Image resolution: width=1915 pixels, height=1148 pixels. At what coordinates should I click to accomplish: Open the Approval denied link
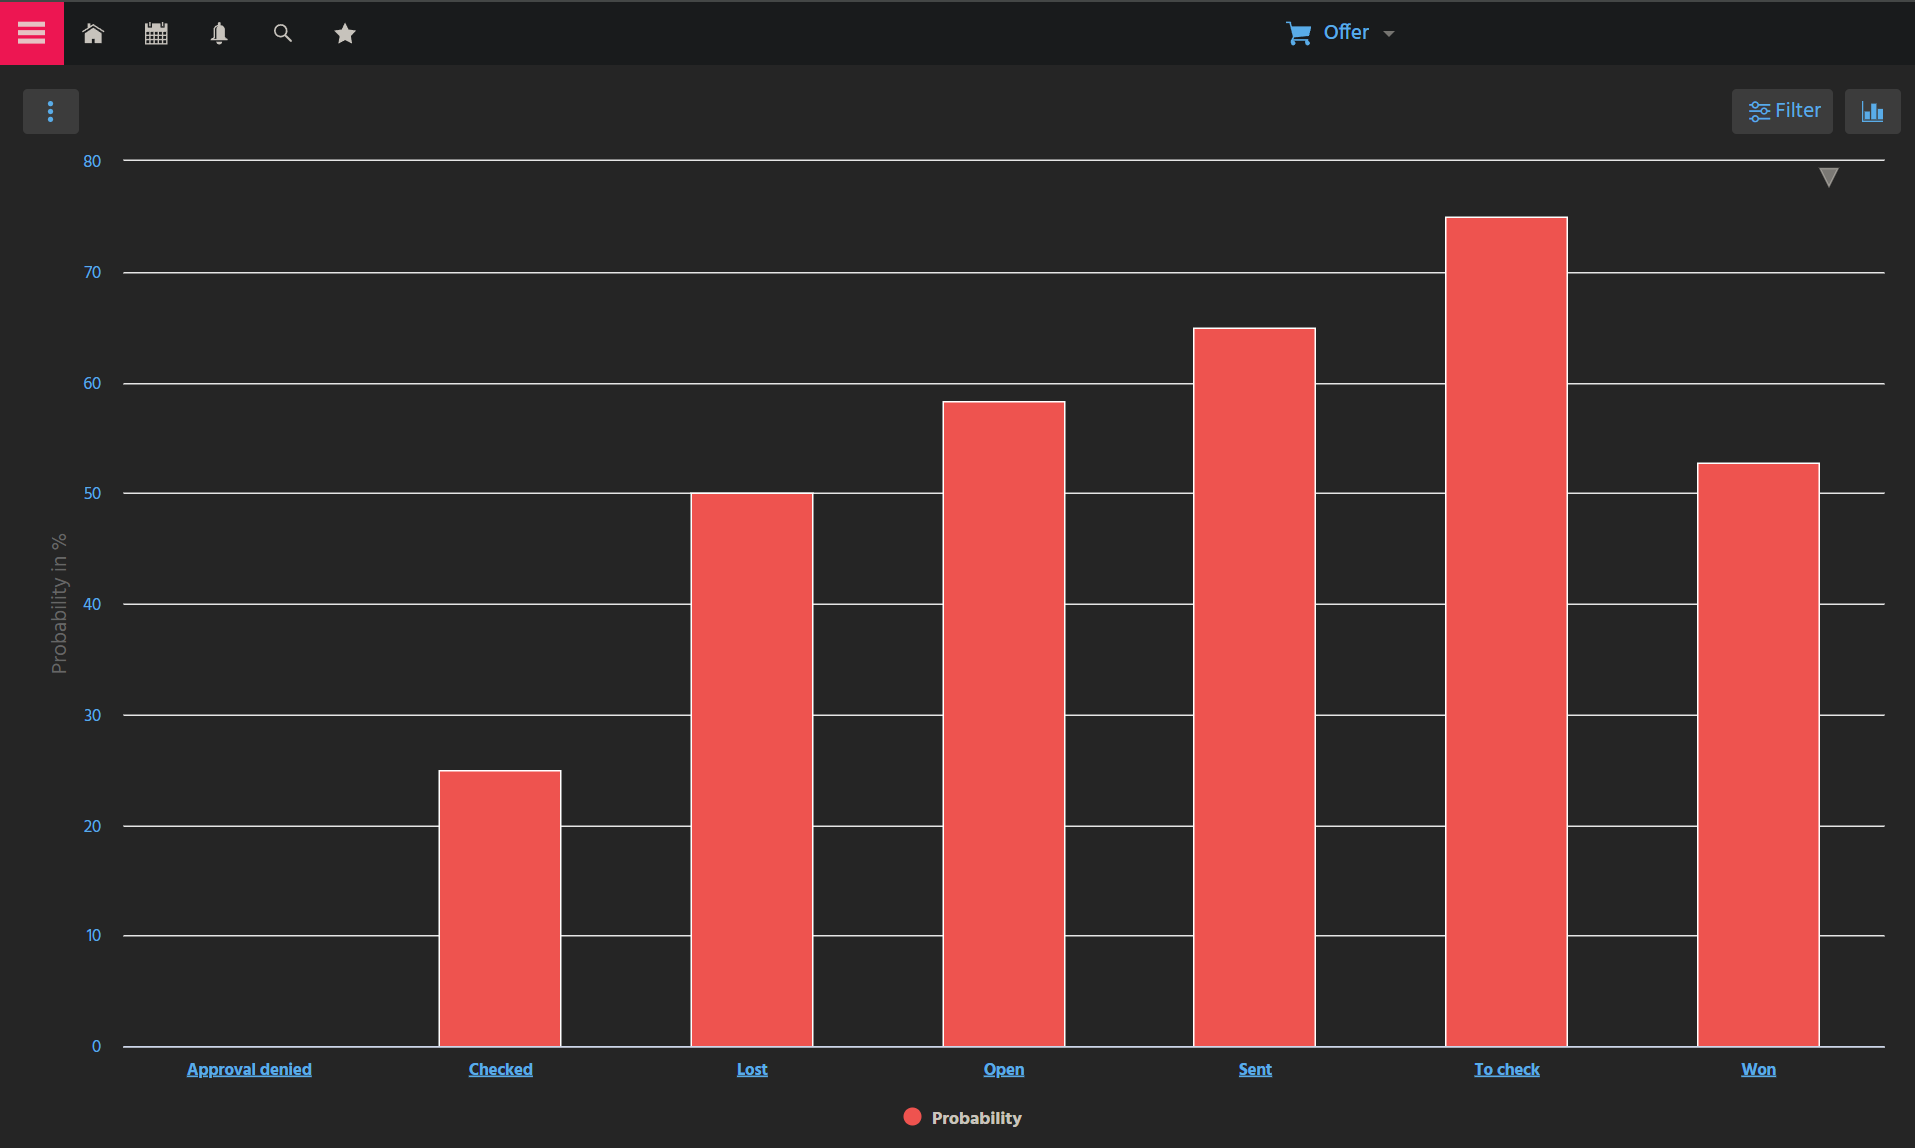tap(249, 1069)
